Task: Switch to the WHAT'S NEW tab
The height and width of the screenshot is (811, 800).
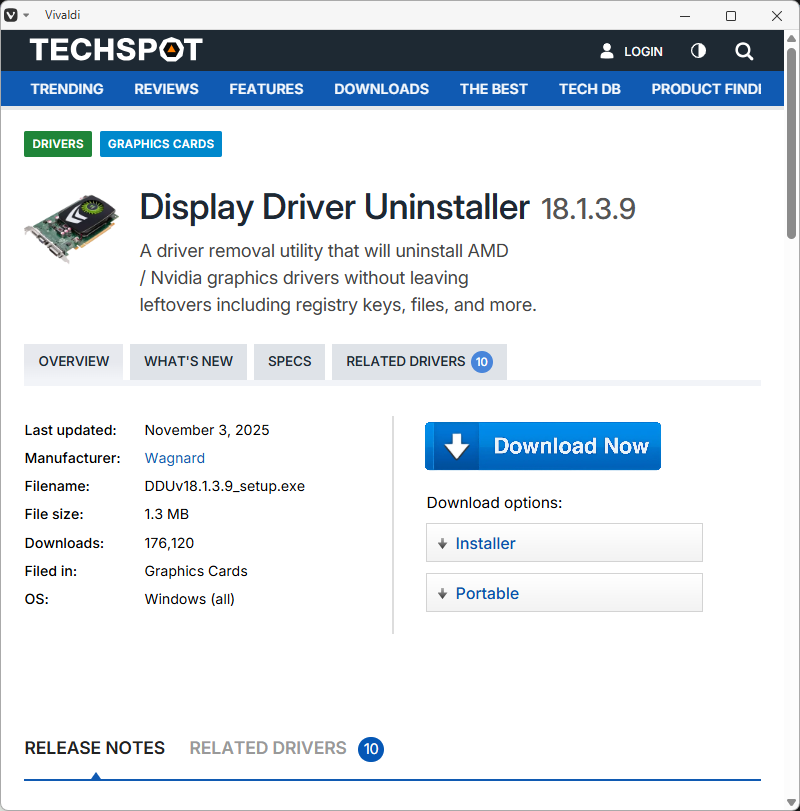Action: click(188, 362)
